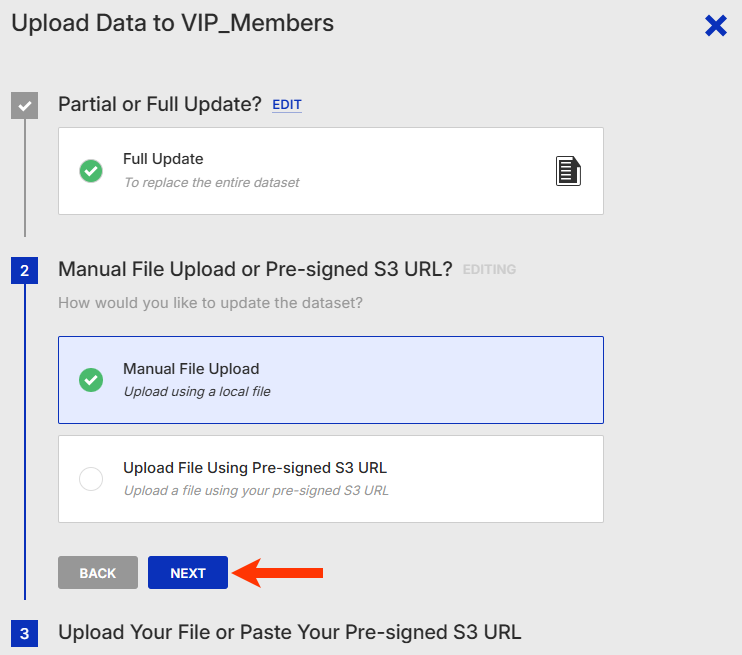Click the step 2 number badge
This screenshot has height=655, width=742.
(x=24, y=270)
